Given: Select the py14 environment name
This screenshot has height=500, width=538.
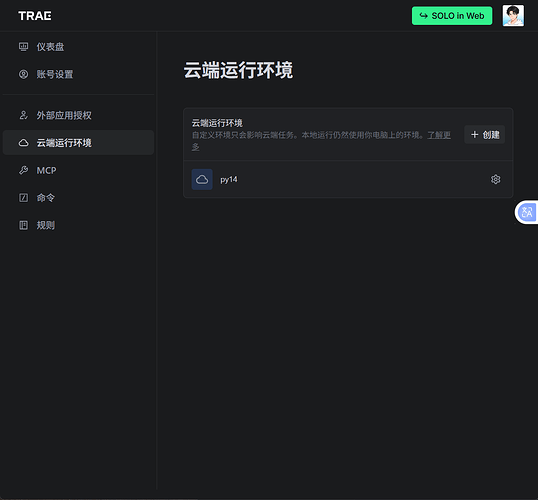Looking at the screenshot, I should 229,179.
